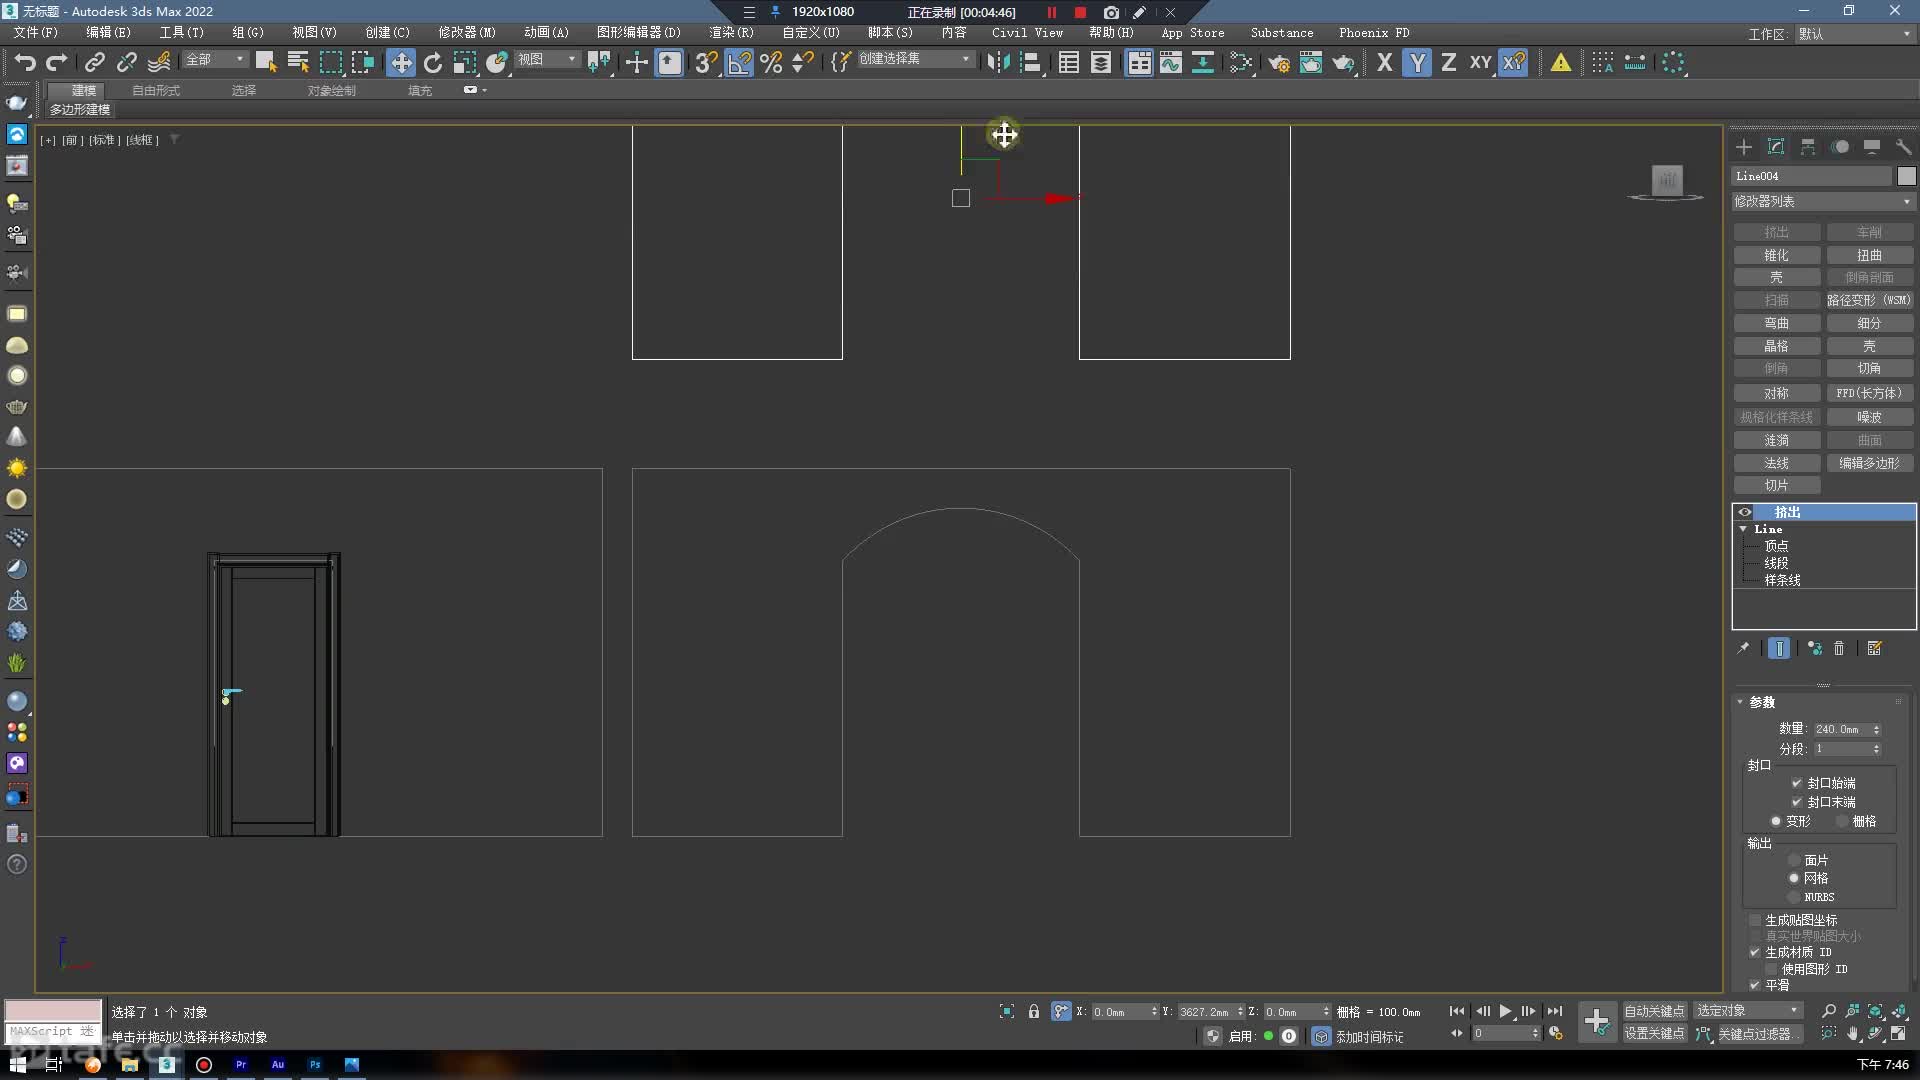Click the 自动关键点 button
Image resolution: width=1920 pixels, height=1080 pixels.
click(x=1654, y=1011)
